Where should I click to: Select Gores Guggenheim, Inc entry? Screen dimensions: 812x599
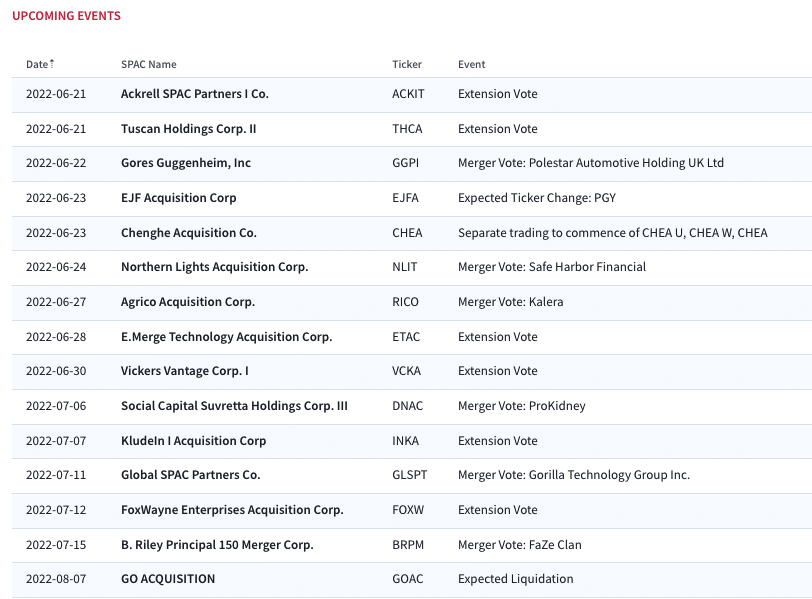[x=186, y=163]
